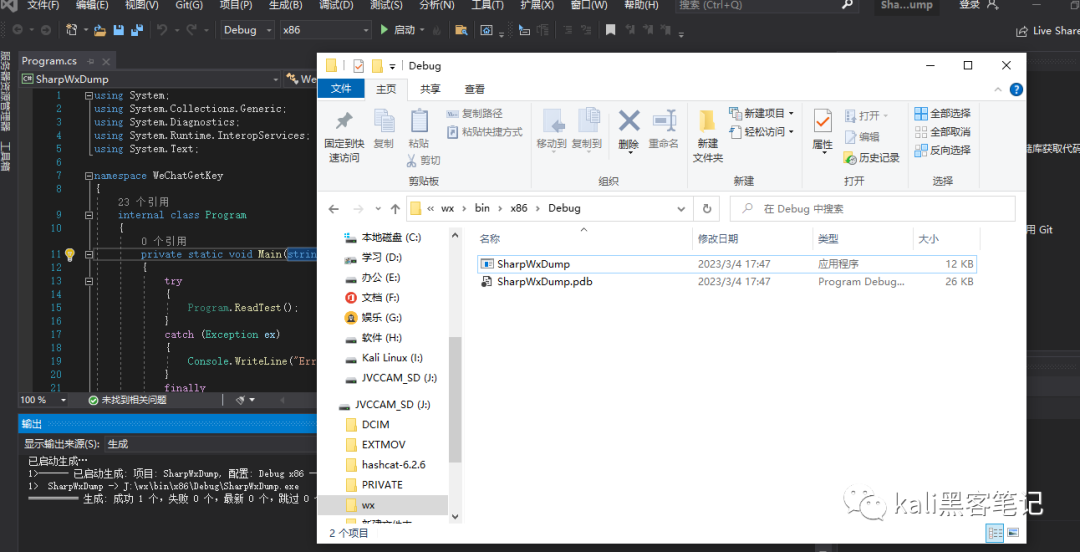Screen dimensions: 1080x552
Task: Switch to the 查看 tab in Explorer
Action: tap(475, 89)
